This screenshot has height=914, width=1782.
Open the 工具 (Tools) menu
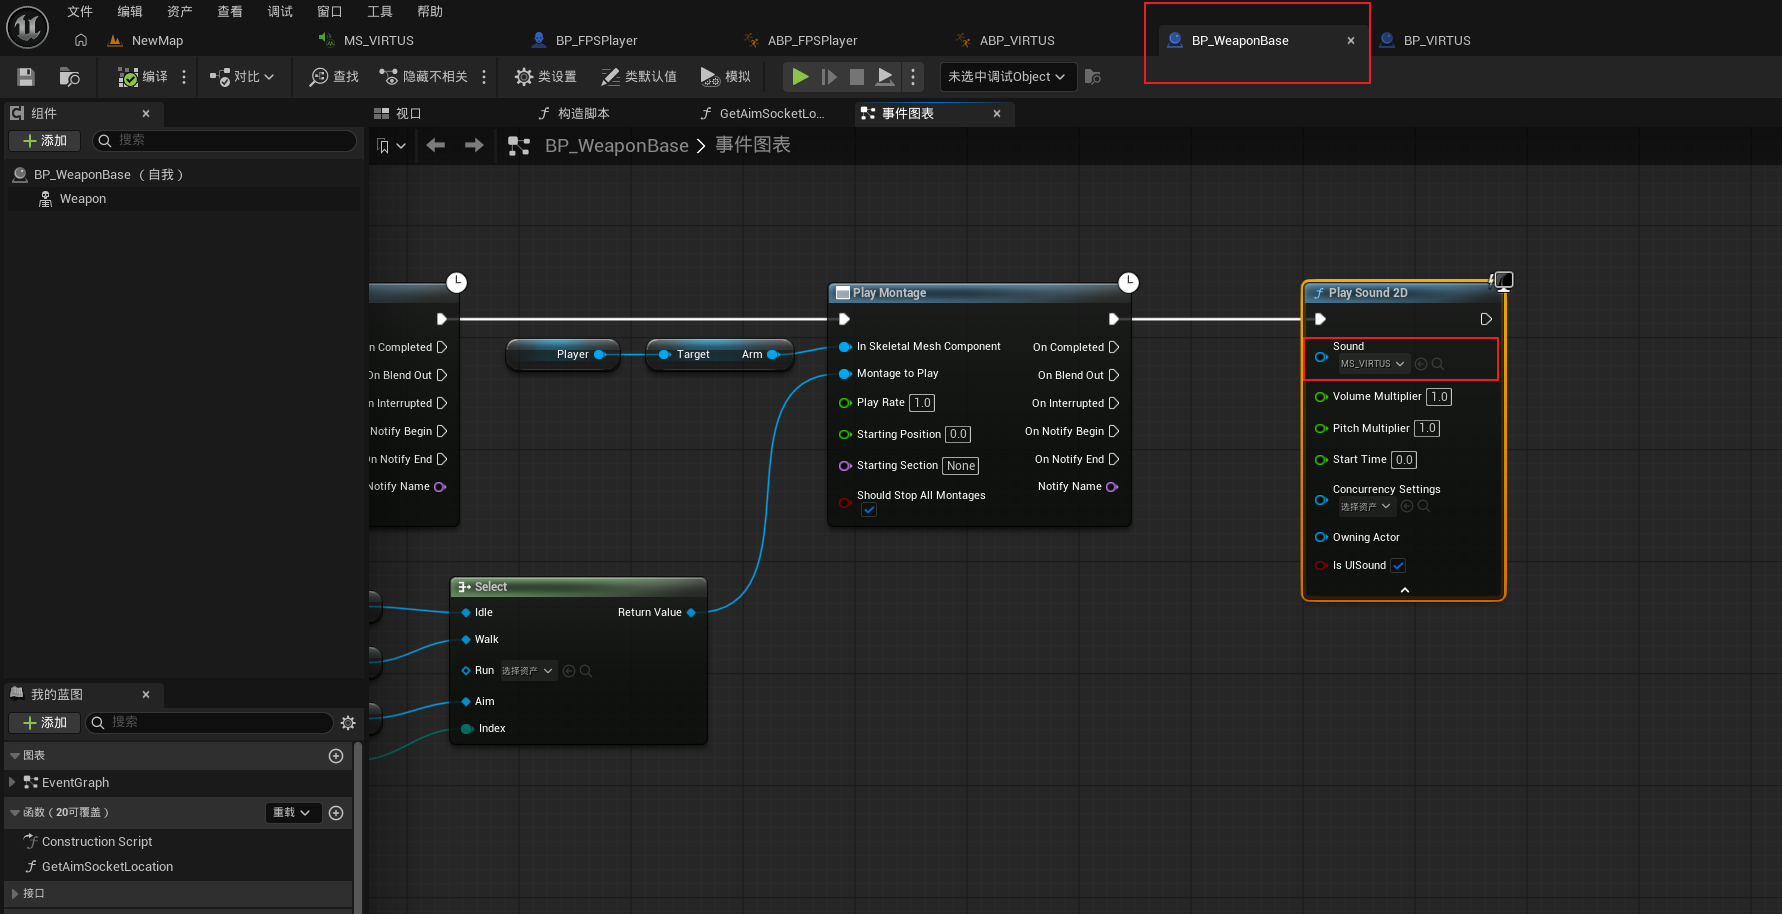tap(380, 12)
